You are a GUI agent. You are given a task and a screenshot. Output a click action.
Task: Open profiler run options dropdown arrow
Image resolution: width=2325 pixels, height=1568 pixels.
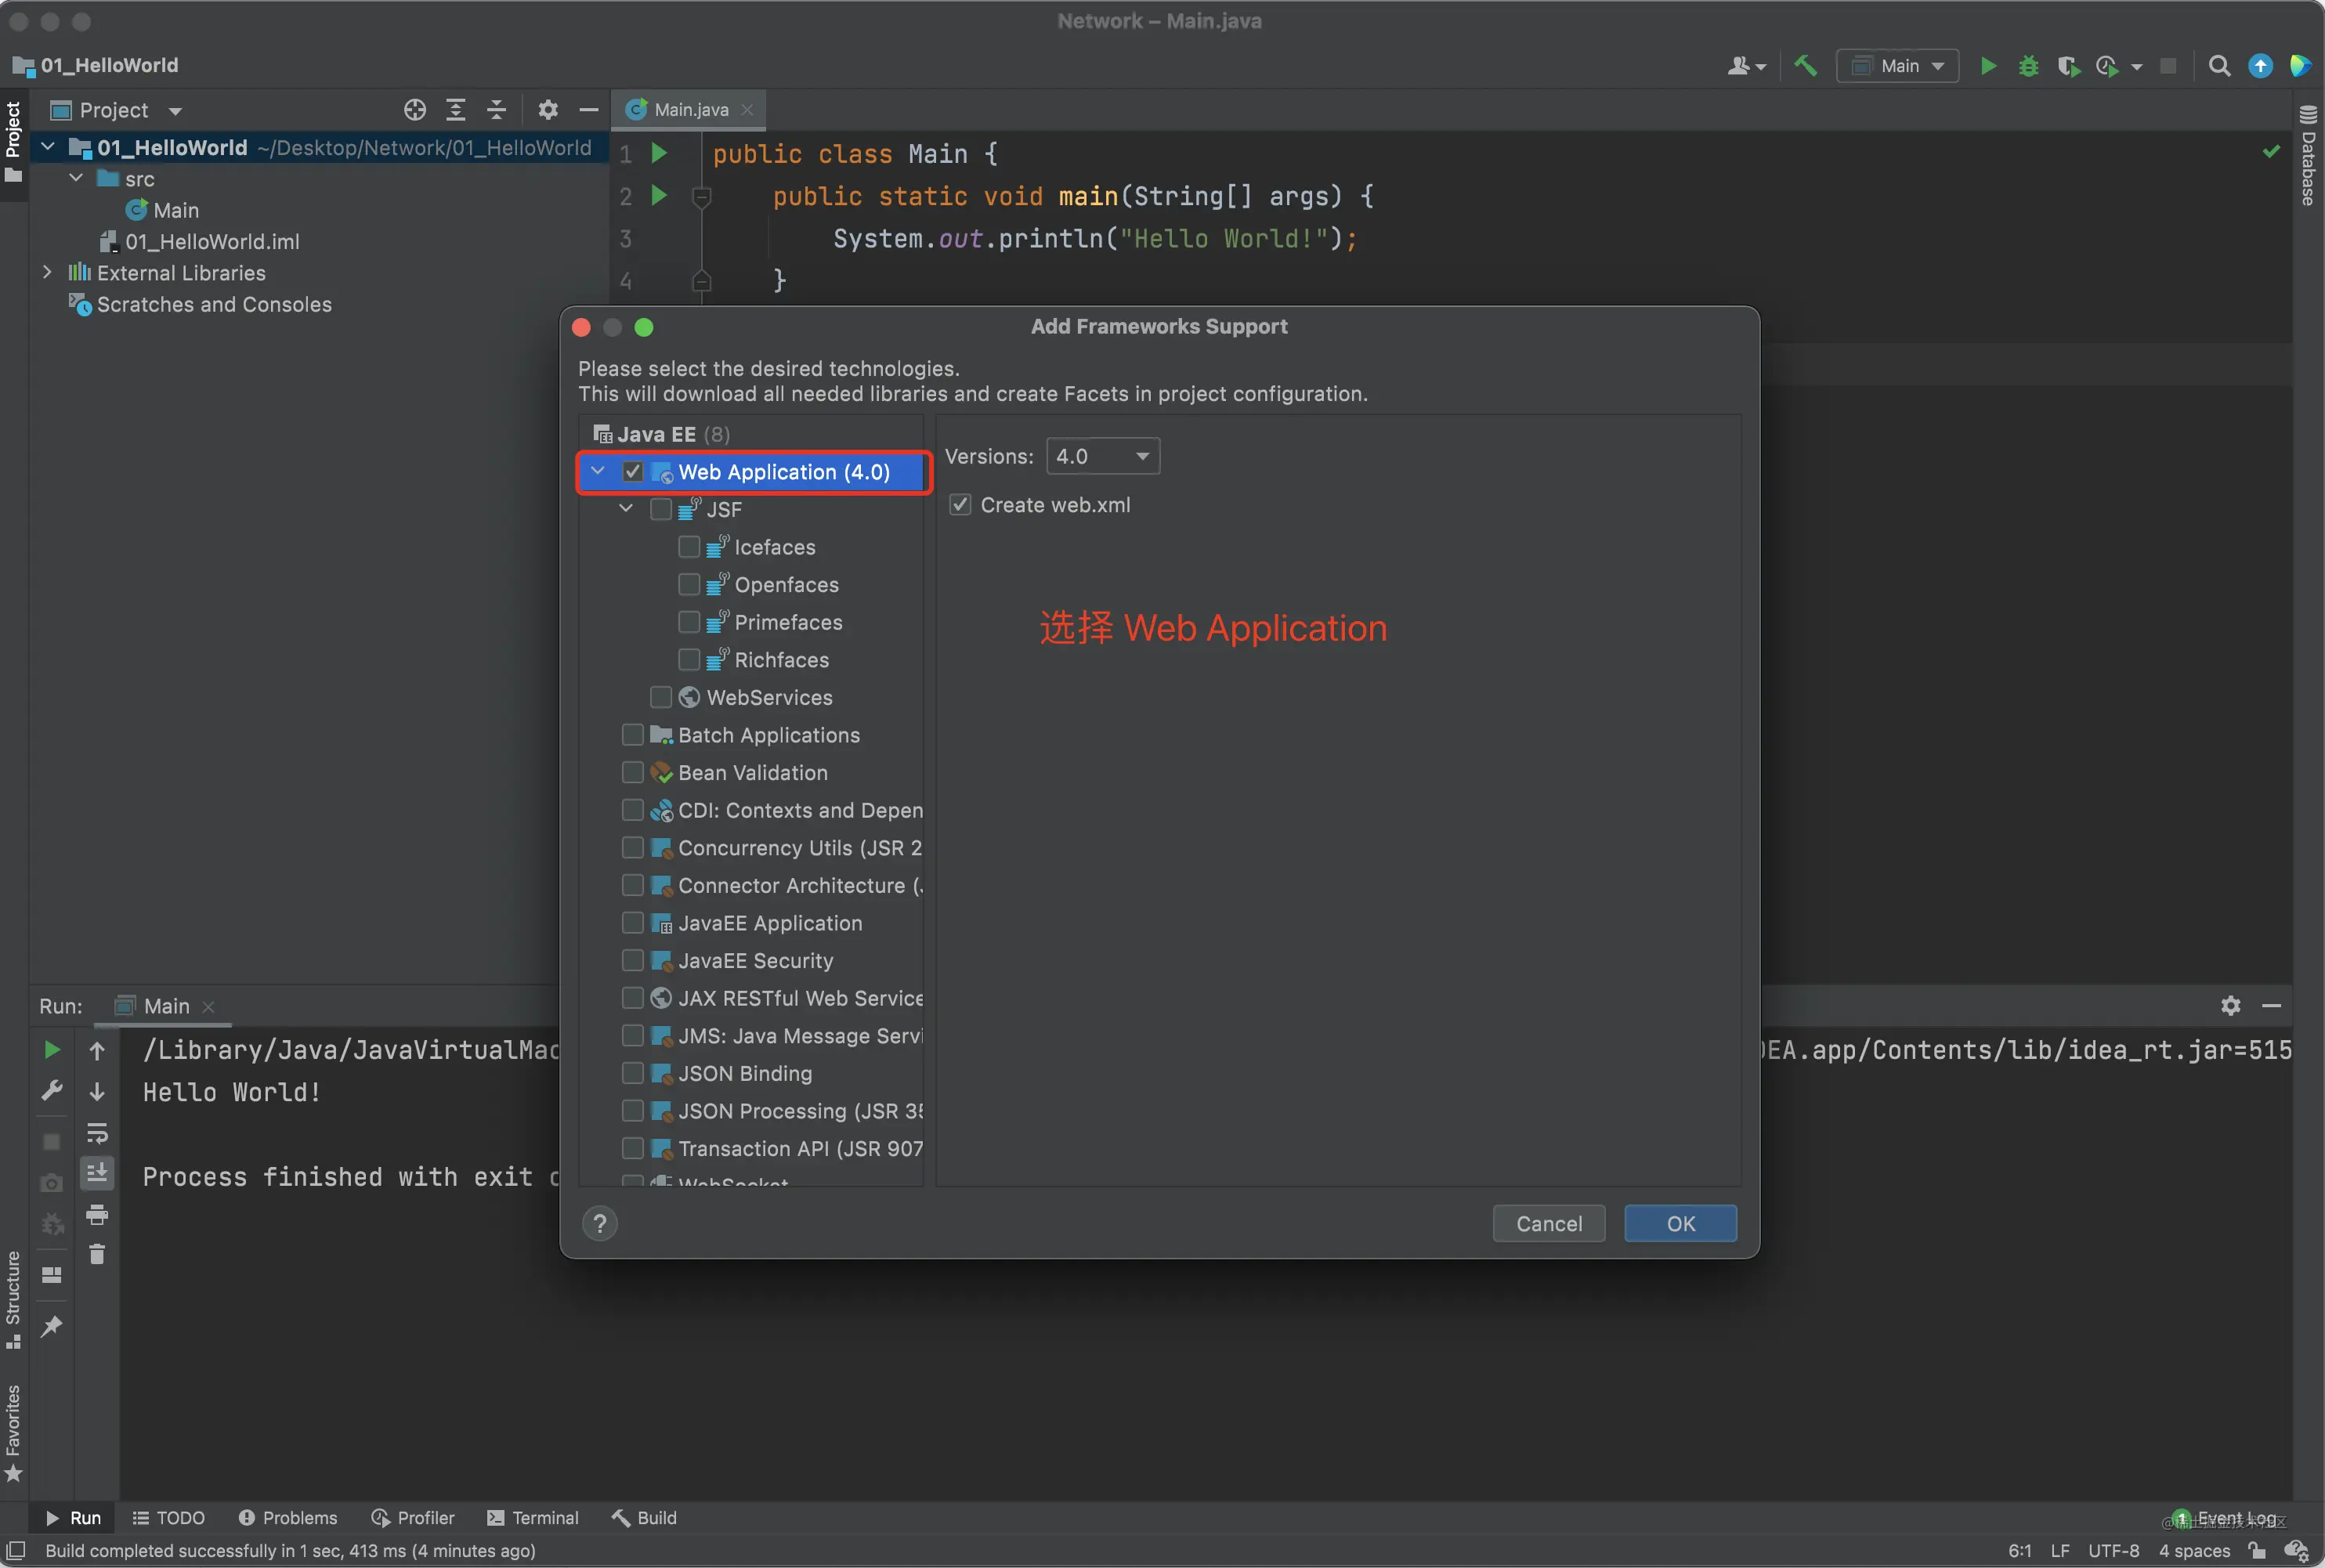(2137, 67)
